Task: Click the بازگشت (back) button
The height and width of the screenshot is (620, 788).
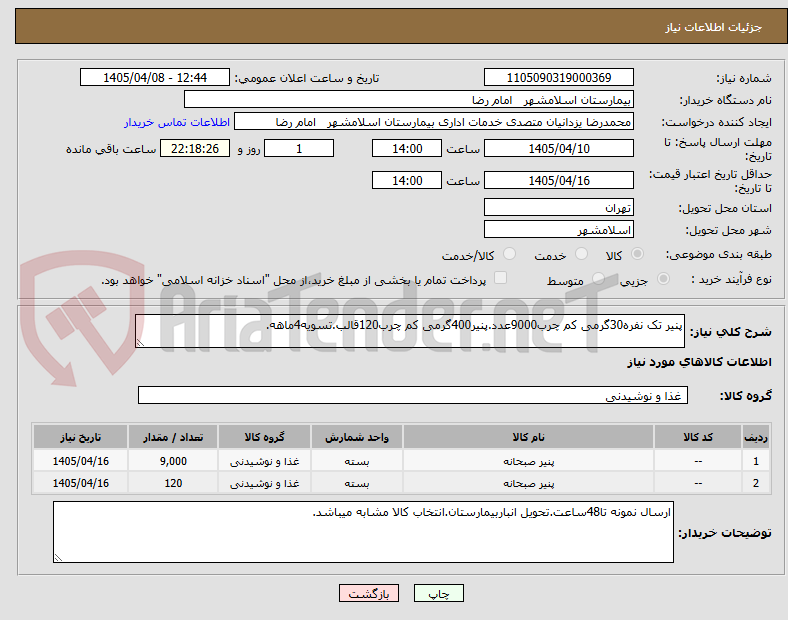Action: pyautogui.click(x=369, y=593)
